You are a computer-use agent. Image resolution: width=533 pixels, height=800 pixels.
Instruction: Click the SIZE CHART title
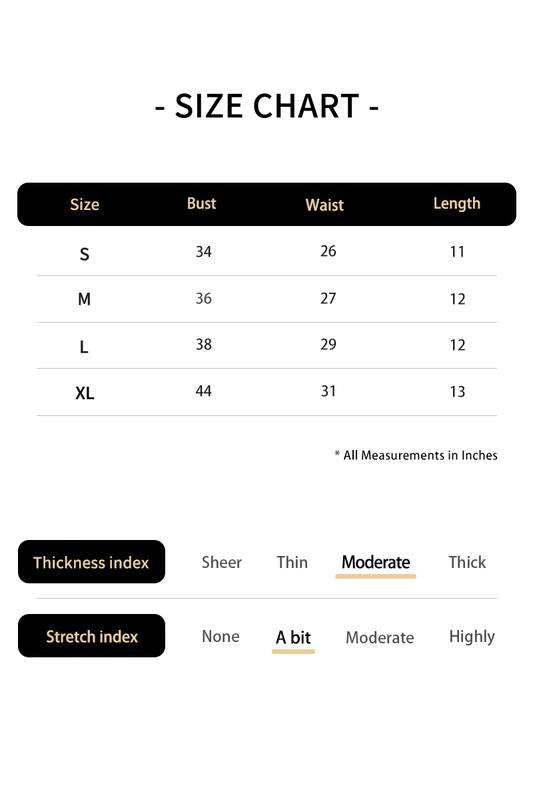[x=267, y=106]
